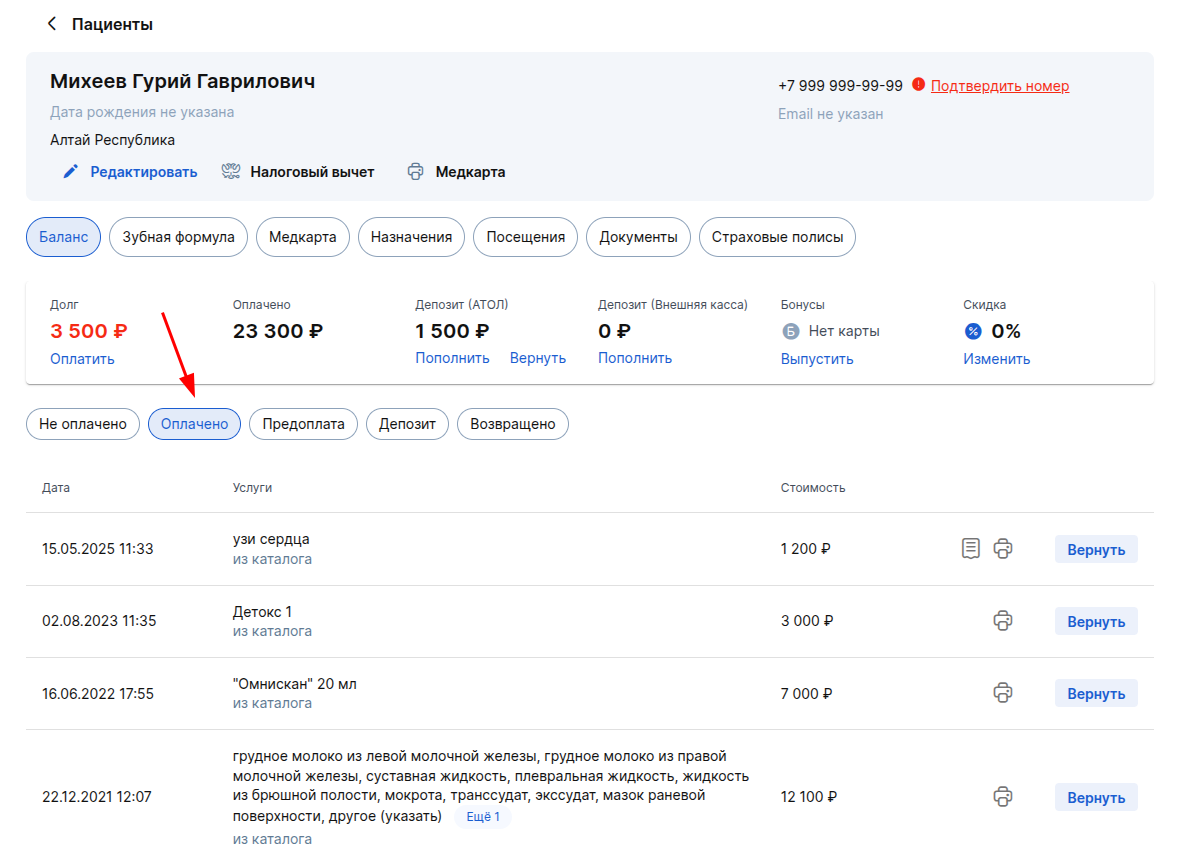The width and height of the screenshot is (1177, 860).
Task: Click Медкарта print button in patient header
Action: (x=470, y=172)
